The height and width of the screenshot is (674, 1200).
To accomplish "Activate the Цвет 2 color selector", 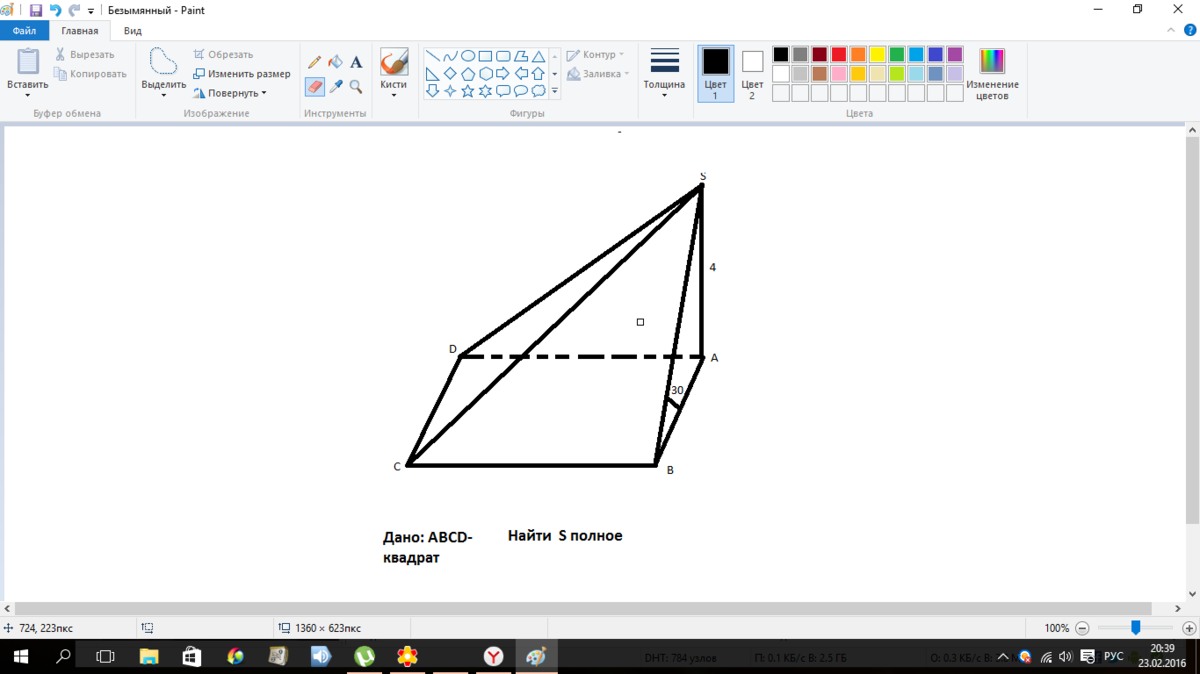I will click(x=752, y=72).
